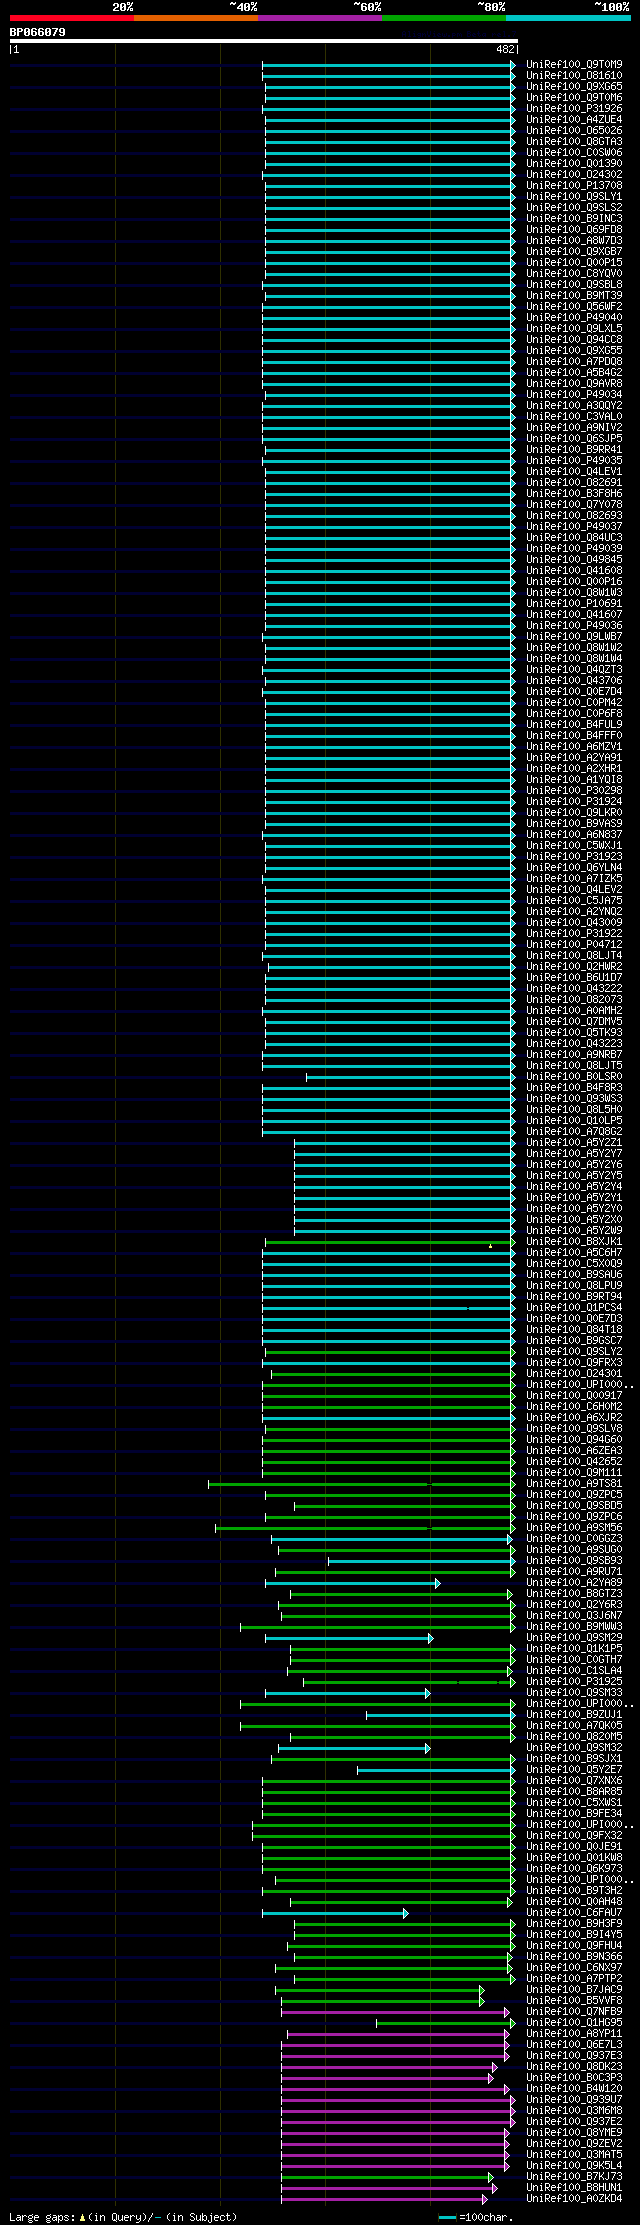Click the last hit UniRef100_A0ZKD4

click(x=574, y=2198)
